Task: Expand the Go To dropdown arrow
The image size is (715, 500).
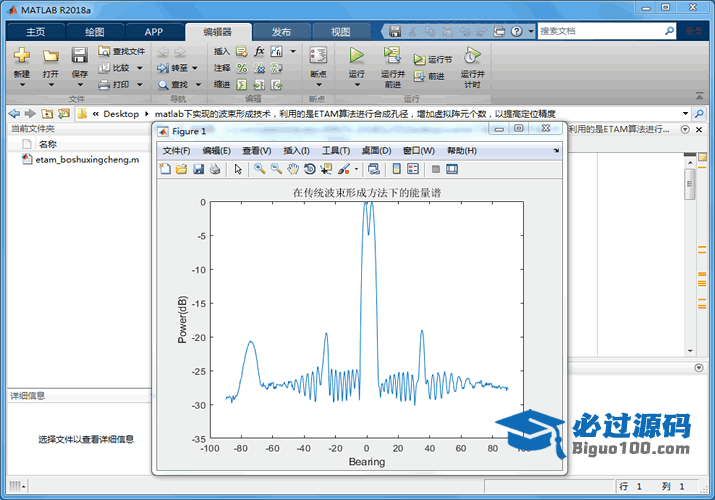Action: coord(195,68)
